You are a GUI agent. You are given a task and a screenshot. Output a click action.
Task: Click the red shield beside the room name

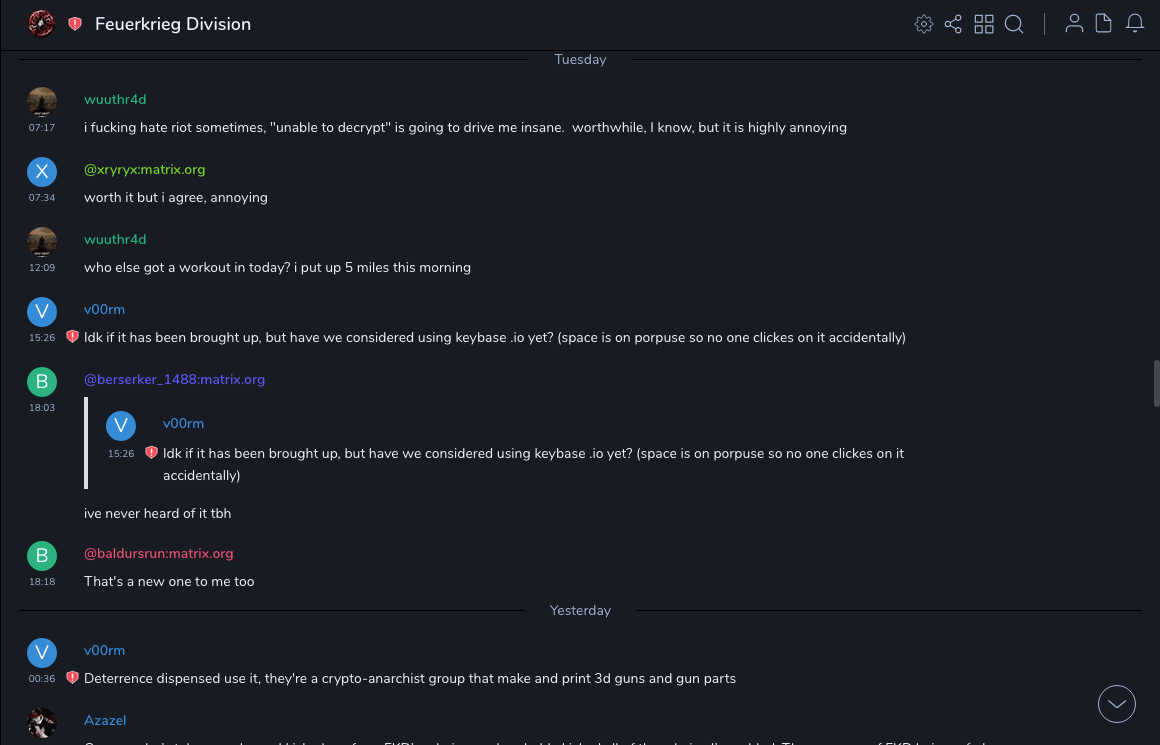[75, 24]
